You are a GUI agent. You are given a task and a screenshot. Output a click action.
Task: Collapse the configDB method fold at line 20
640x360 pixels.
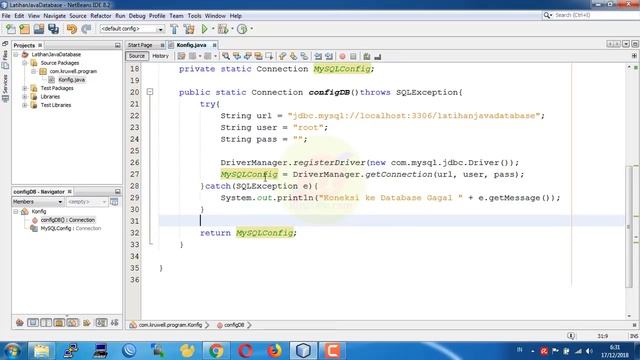coord(150,92)
